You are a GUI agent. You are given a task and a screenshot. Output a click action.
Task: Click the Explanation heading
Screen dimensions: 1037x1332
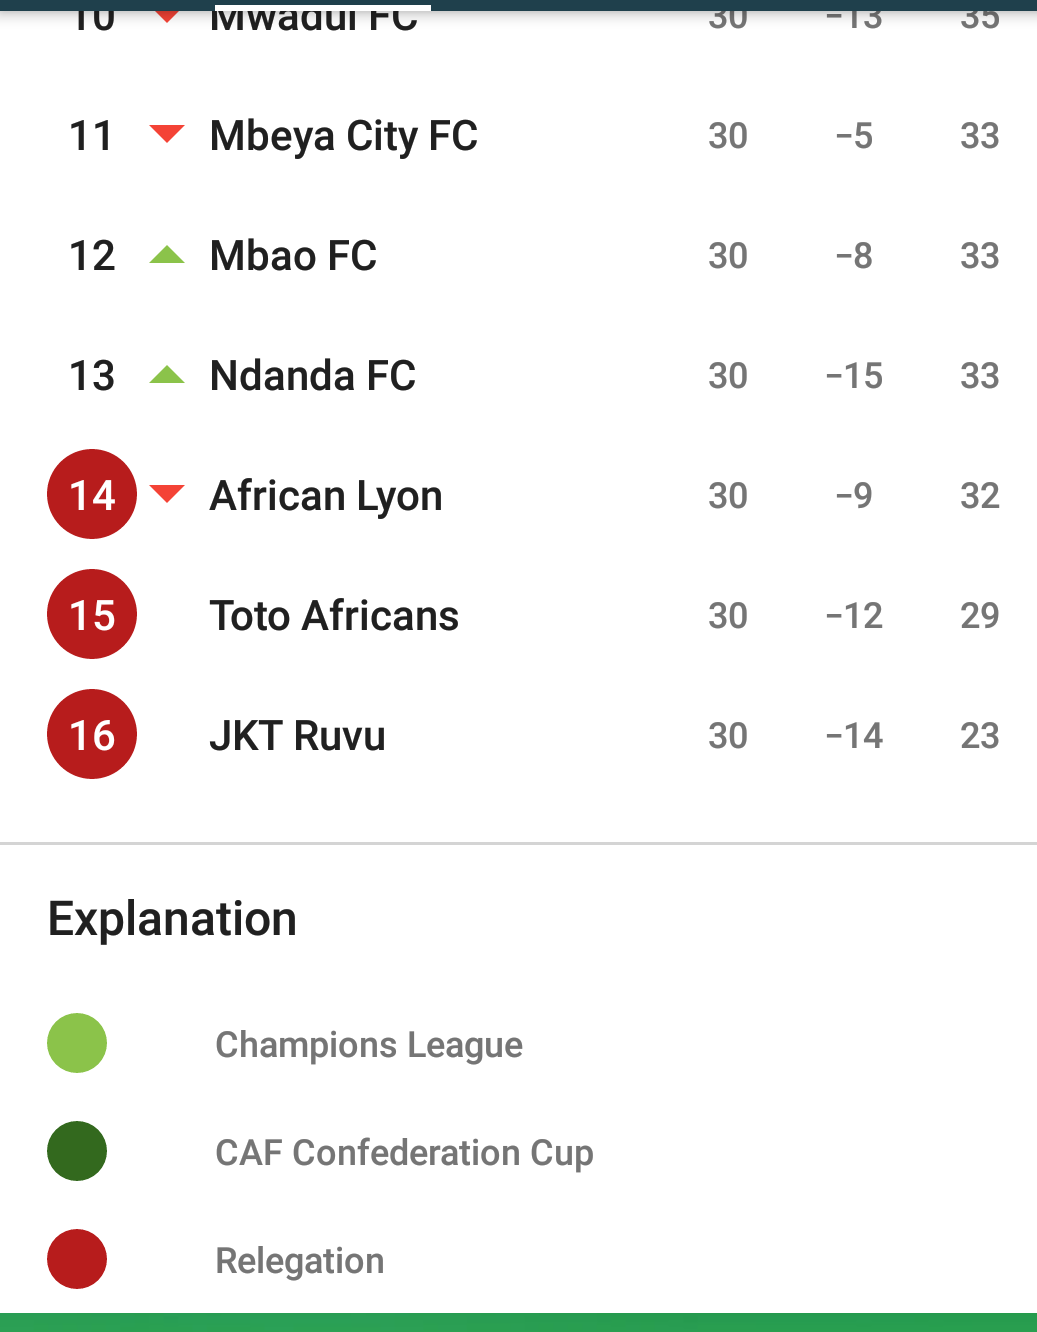172,919
